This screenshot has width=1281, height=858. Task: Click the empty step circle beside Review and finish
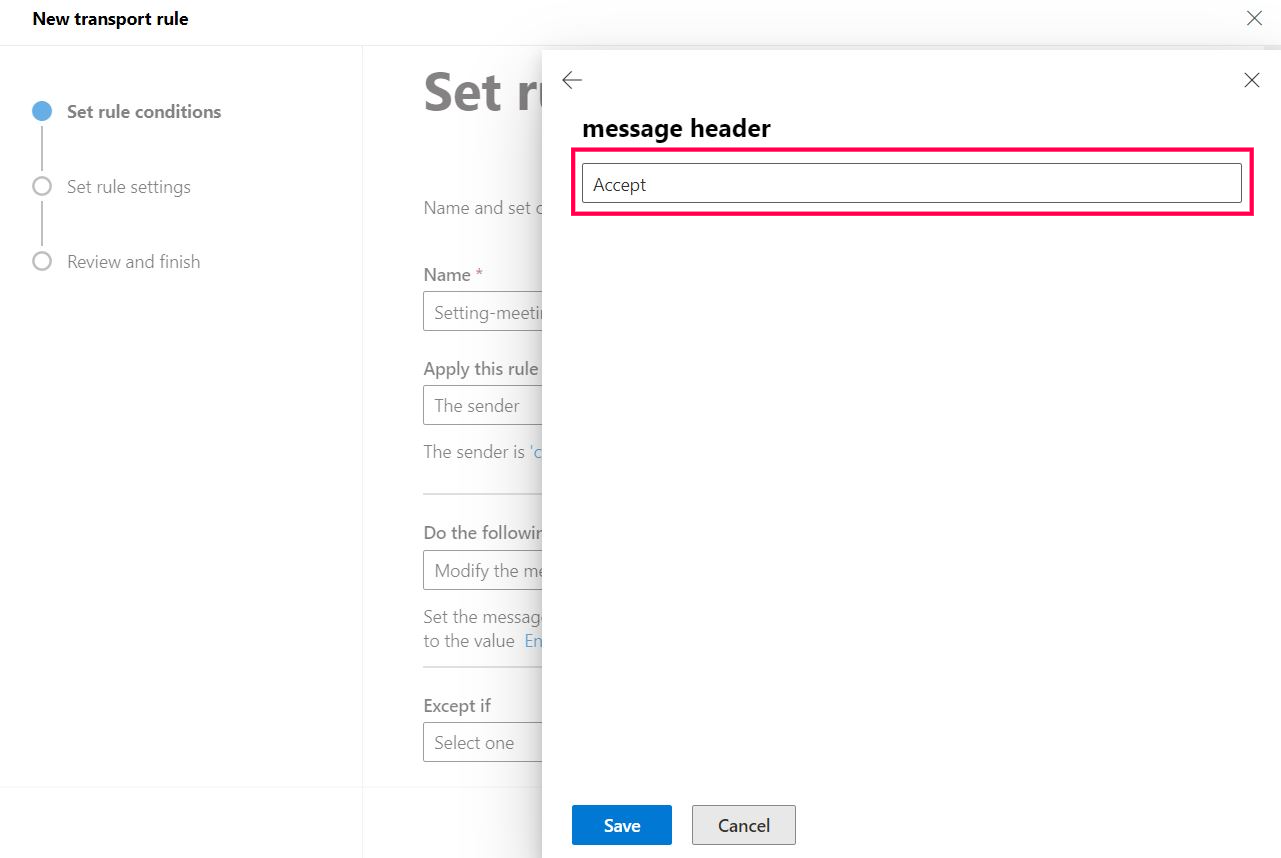pos(42,261)
